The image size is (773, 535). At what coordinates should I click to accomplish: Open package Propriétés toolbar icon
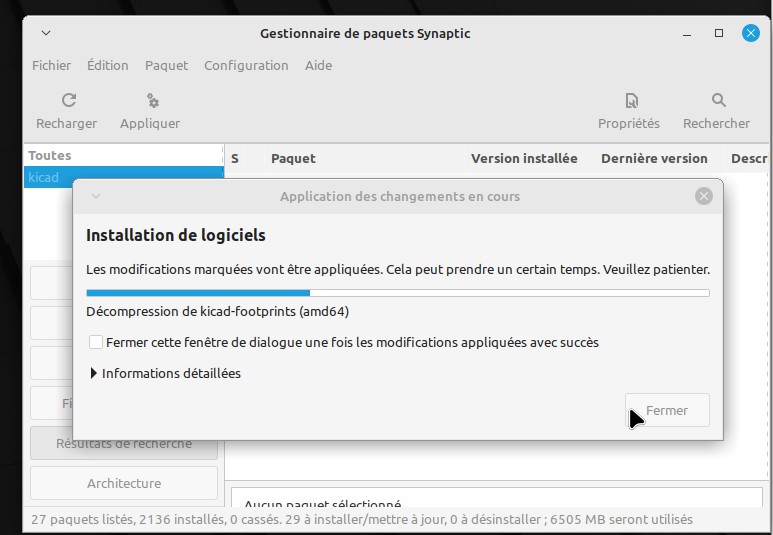632,100
